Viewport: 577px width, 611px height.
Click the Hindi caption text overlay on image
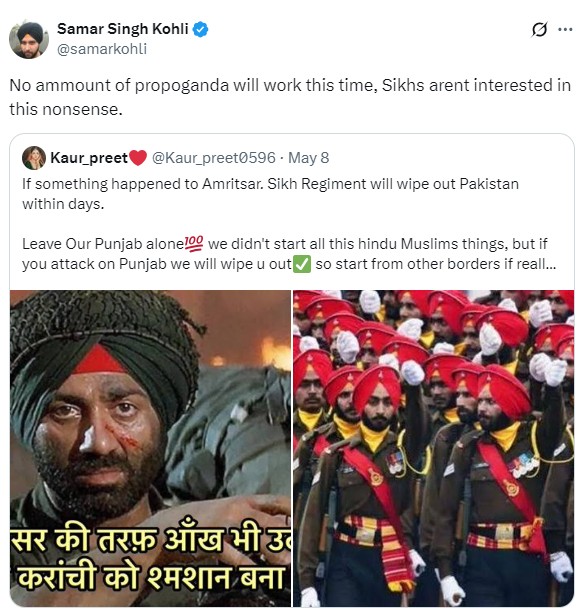pyautogui.click(x=150, y=558)
